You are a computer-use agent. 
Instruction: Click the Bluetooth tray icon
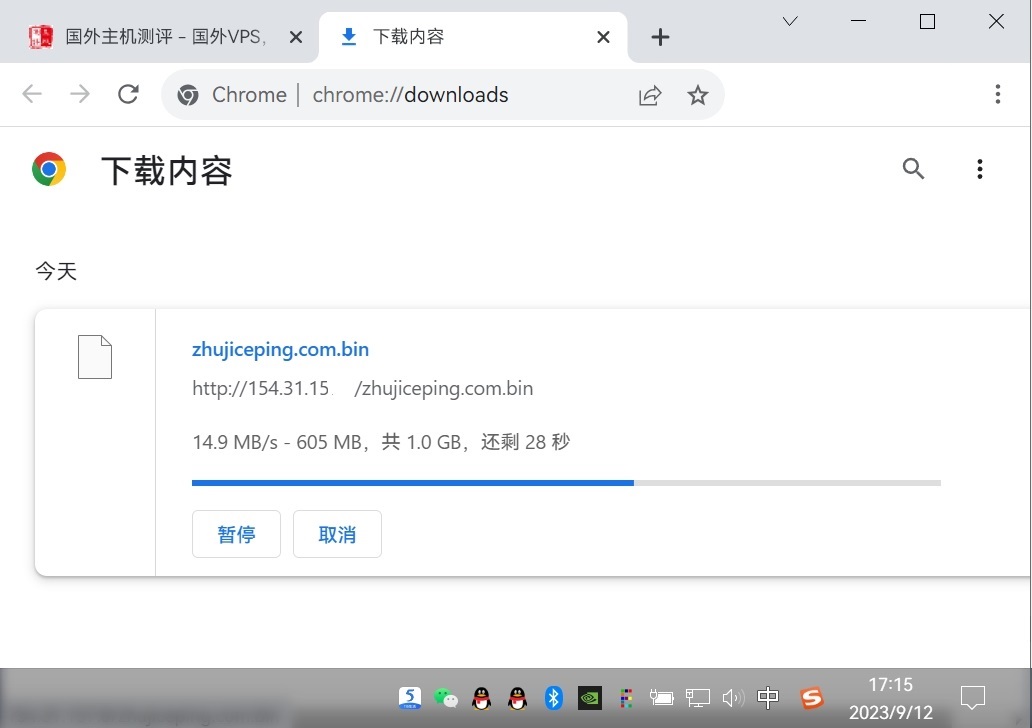[x=554, y=697]
